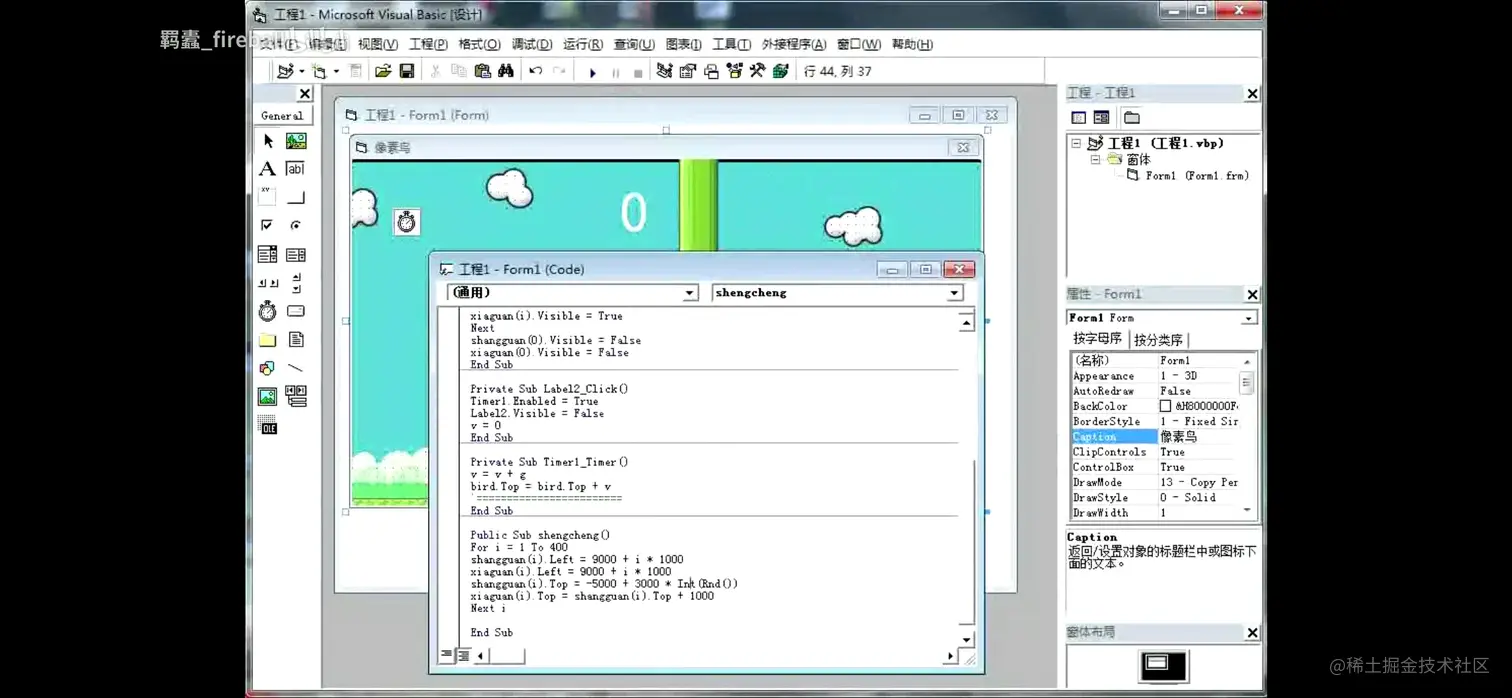1512x698 pixels.
Task: Click the General tab in toolbox
Action: pos(282,116)
